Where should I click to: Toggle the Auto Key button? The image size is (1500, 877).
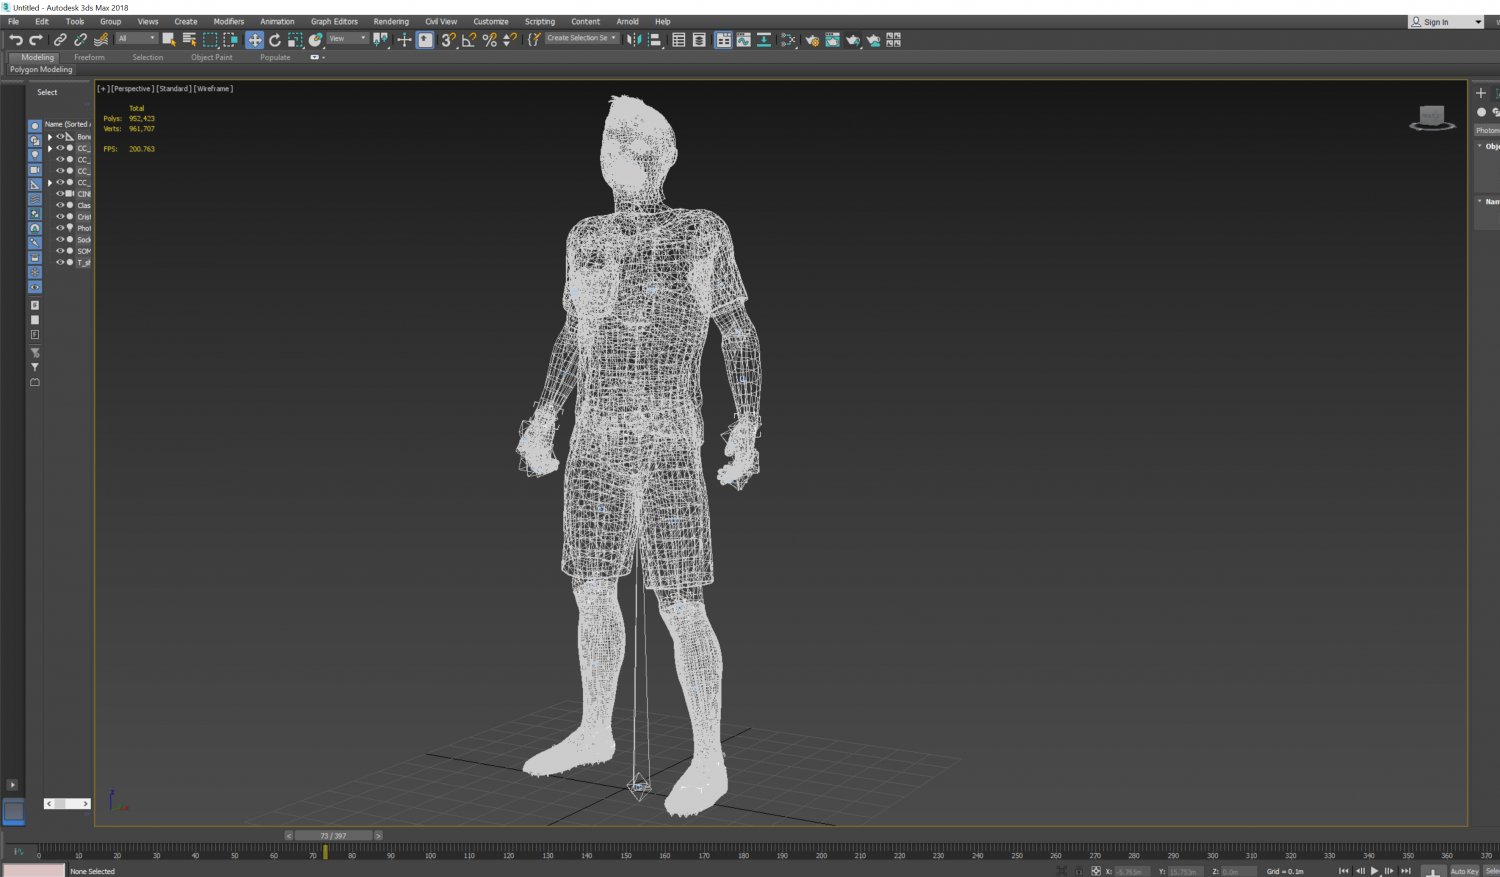tap(1464, 871)
